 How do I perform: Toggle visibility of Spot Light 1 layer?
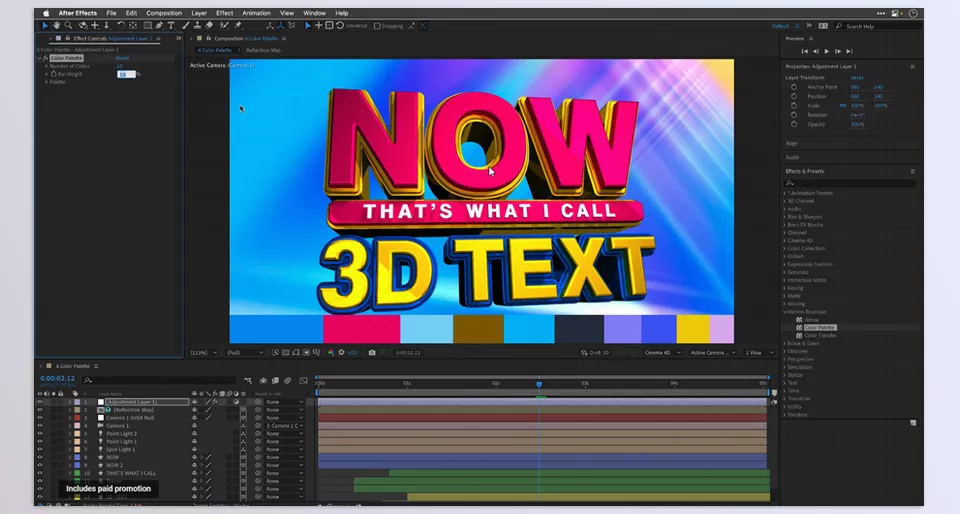[x=40, y=450]
